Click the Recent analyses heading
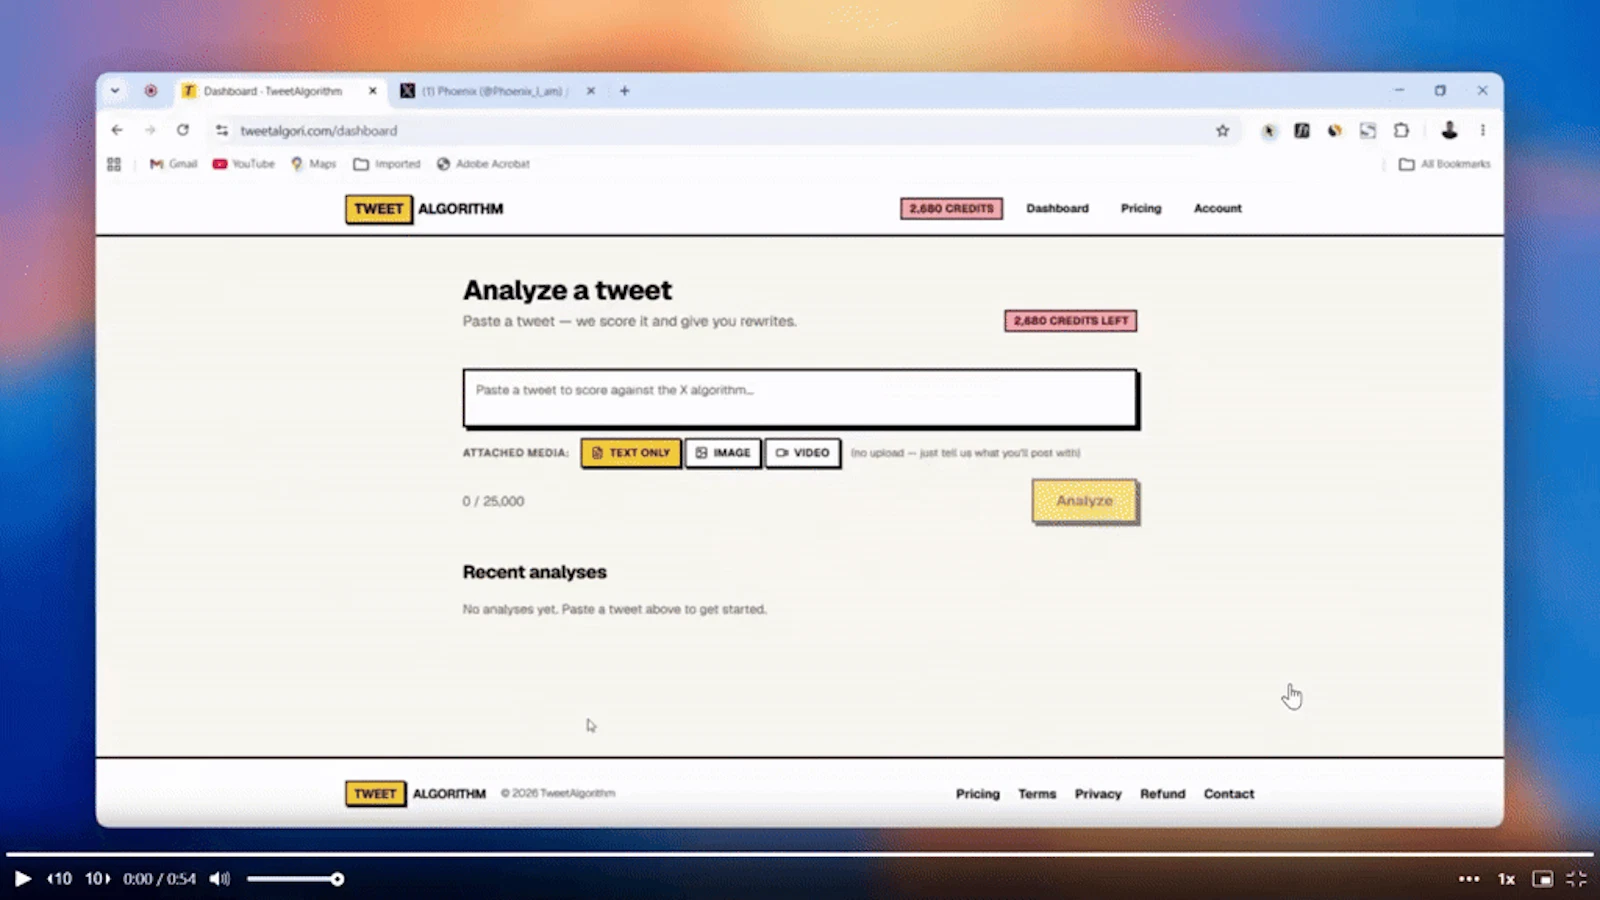This screenshot has width=1600, height=900. [x=535, y=572]
